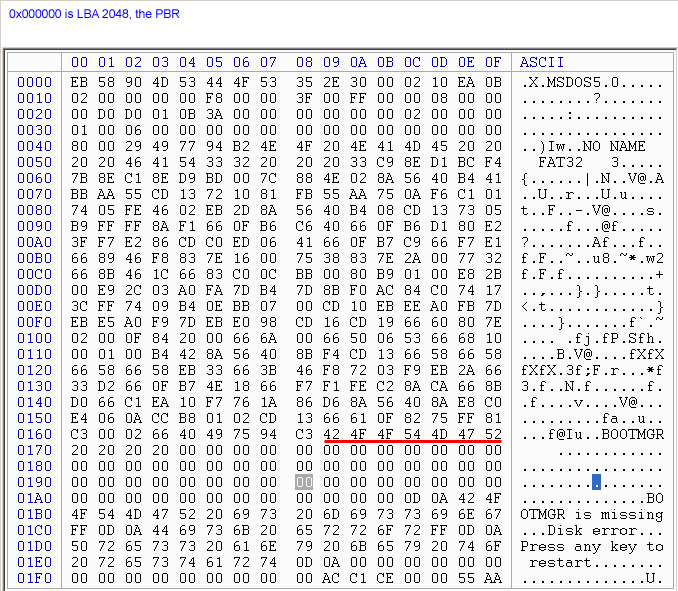Click row offset 0020
This screenshot has height=591, width=678.
coord(34,114)
